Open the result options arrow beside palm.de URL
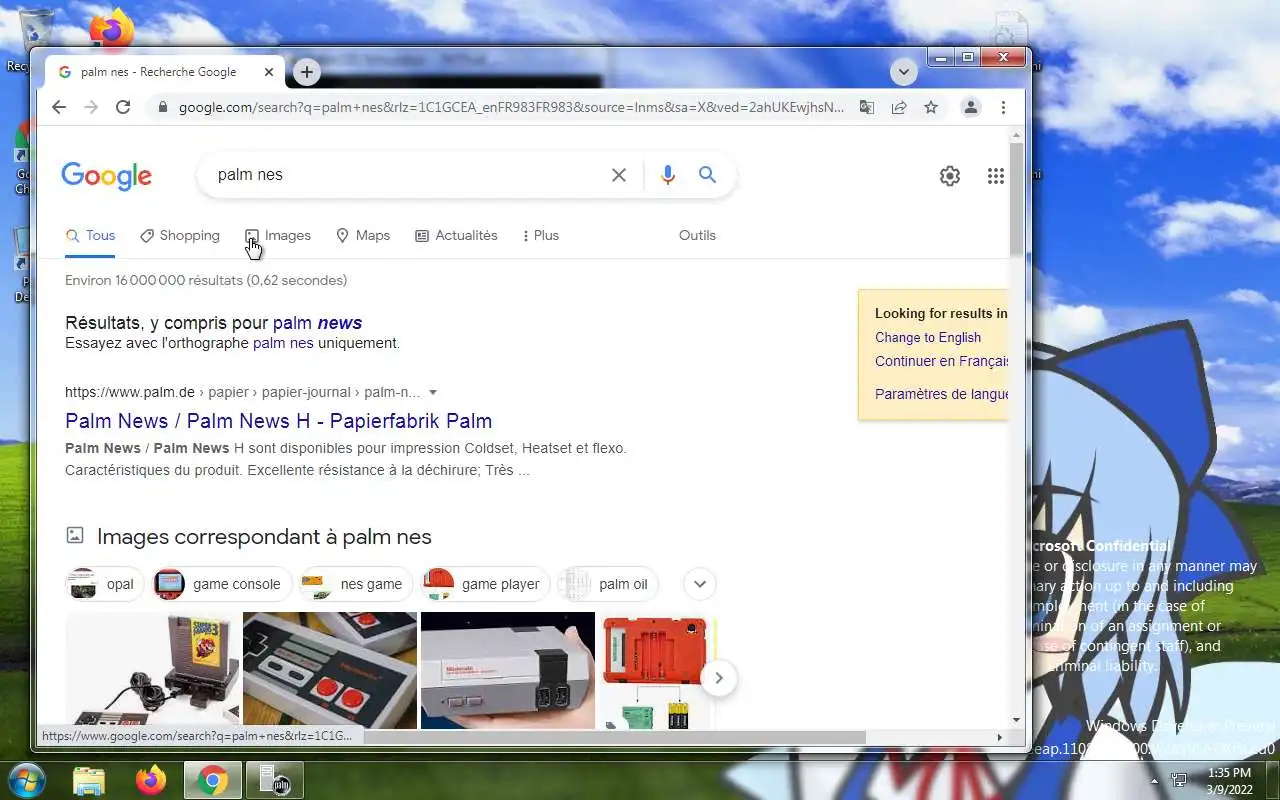This screenshot has width=1280, height=800. 433,392
